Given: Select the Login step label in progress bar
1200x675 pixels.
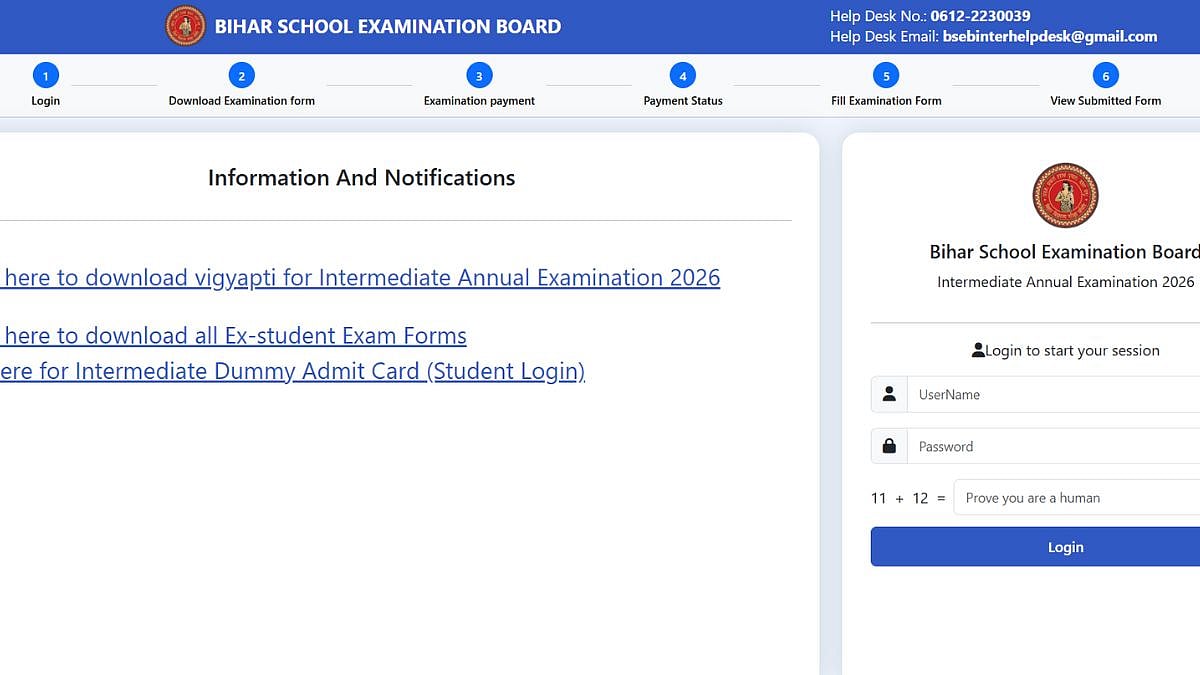Looking at the screenshot, I should [x=45, y=101].
